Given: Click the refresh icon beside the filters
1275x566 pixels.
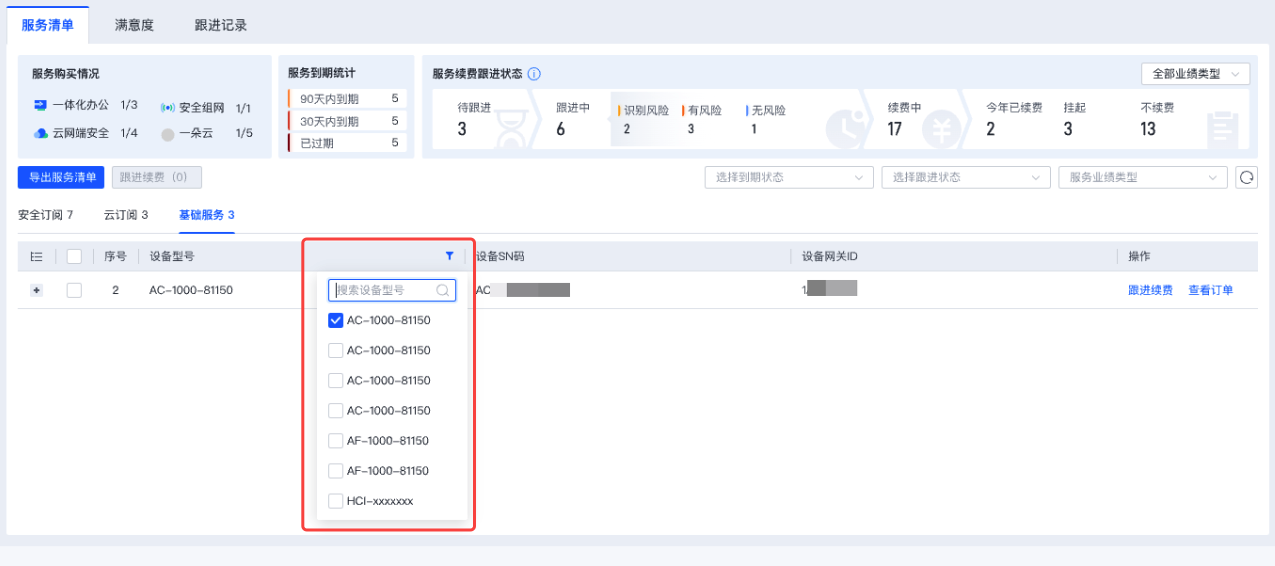Looking at the screenshot, I should click(x=1246, y=177).
